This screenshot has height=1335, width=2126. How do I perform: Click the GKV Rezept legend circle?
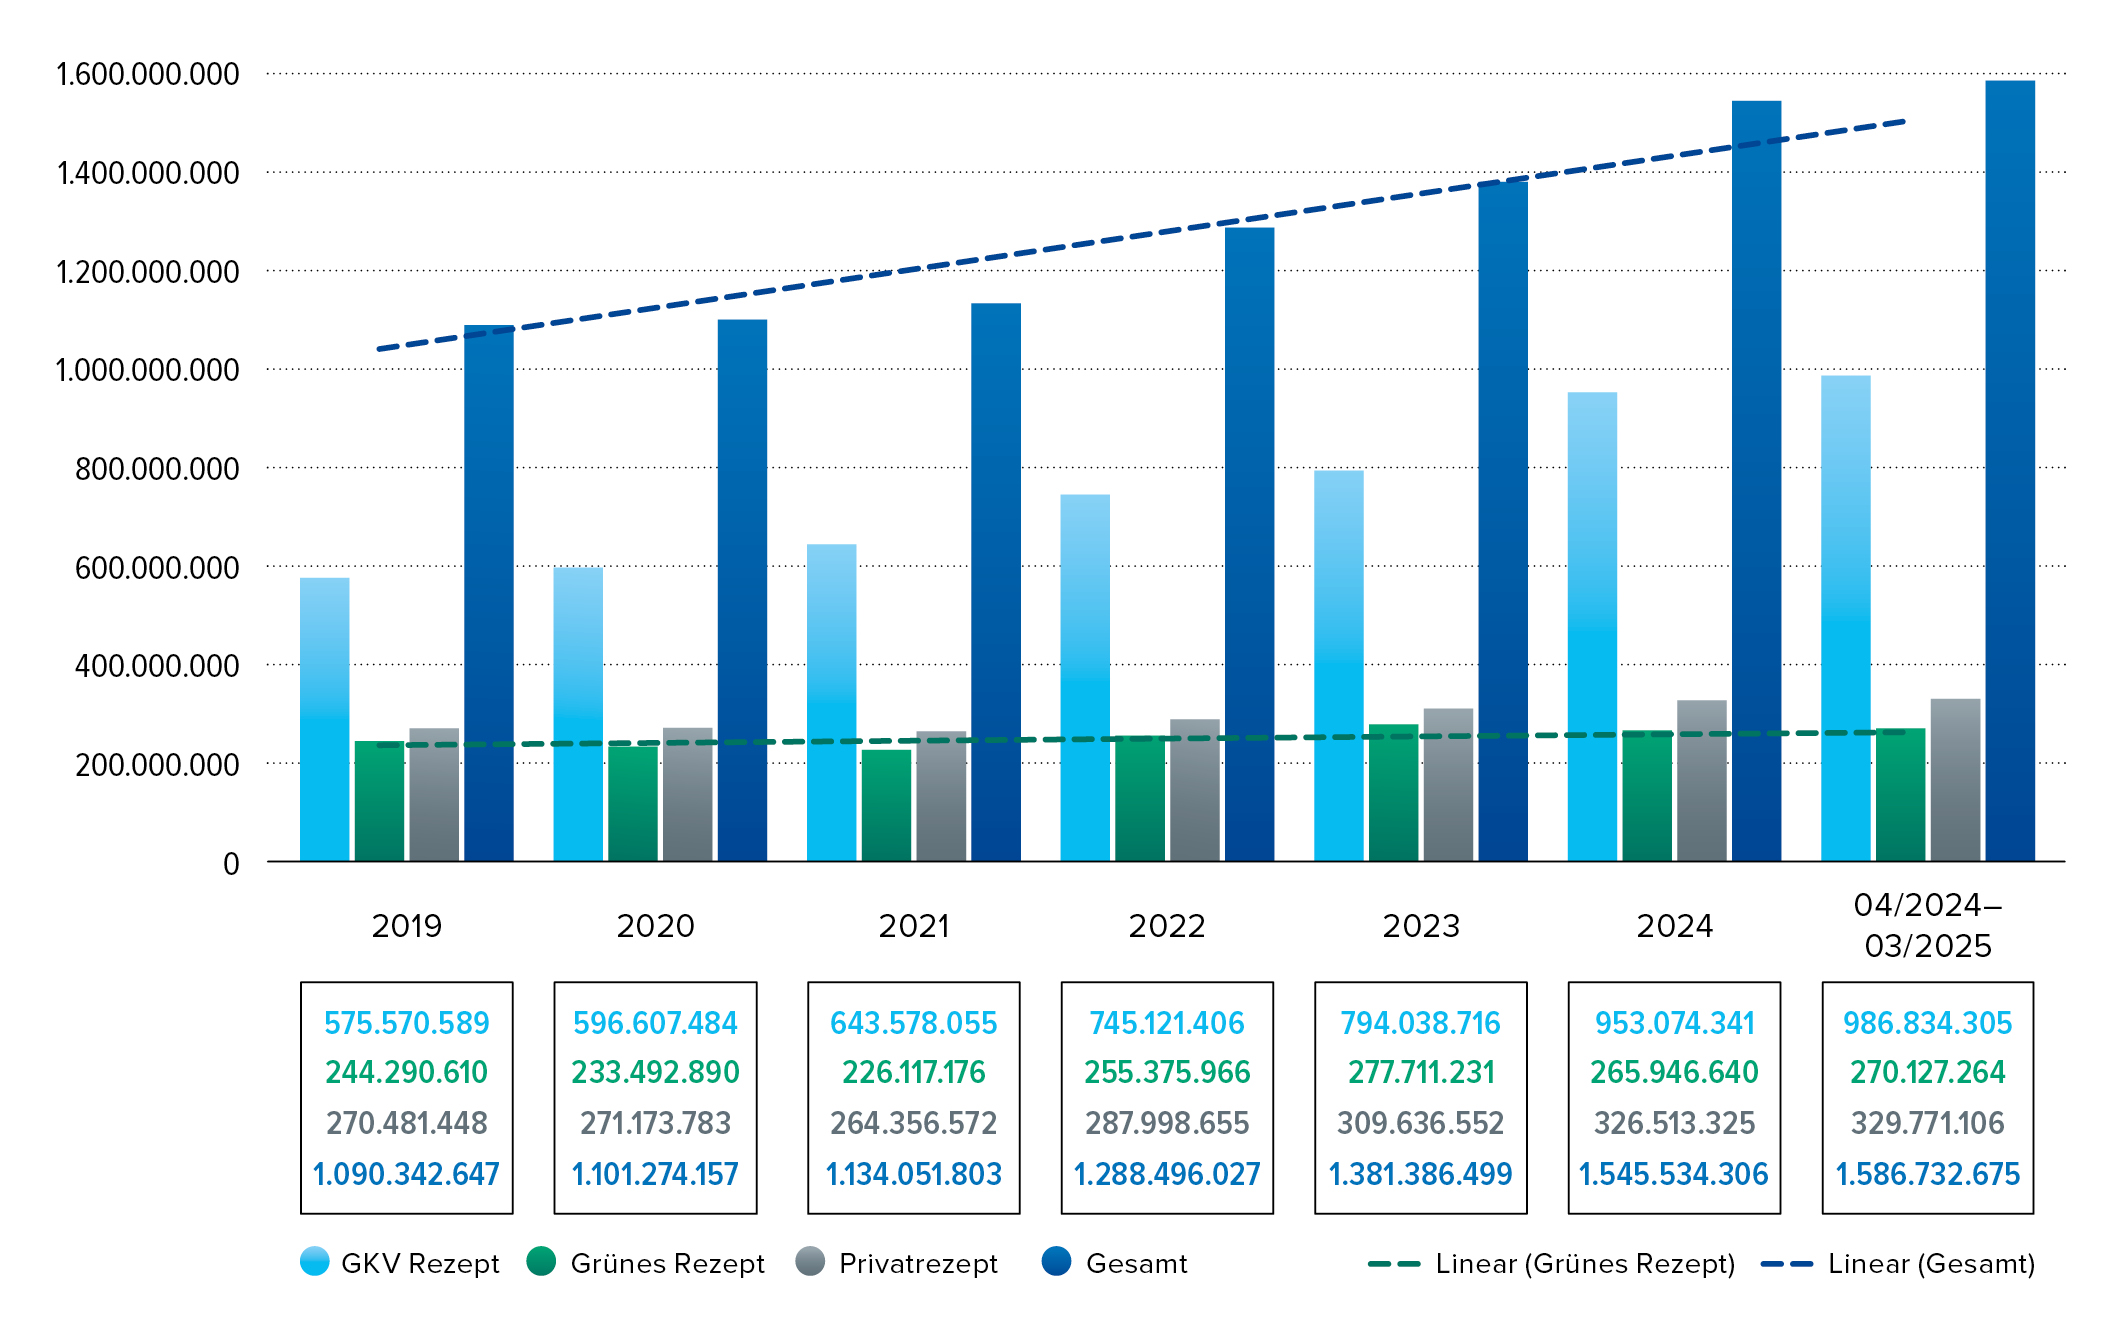(x=314, y=1261)
